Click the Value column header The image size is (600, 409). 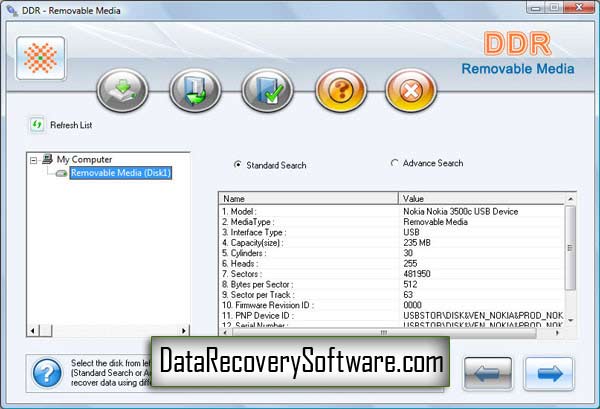[x=481, y=199]
